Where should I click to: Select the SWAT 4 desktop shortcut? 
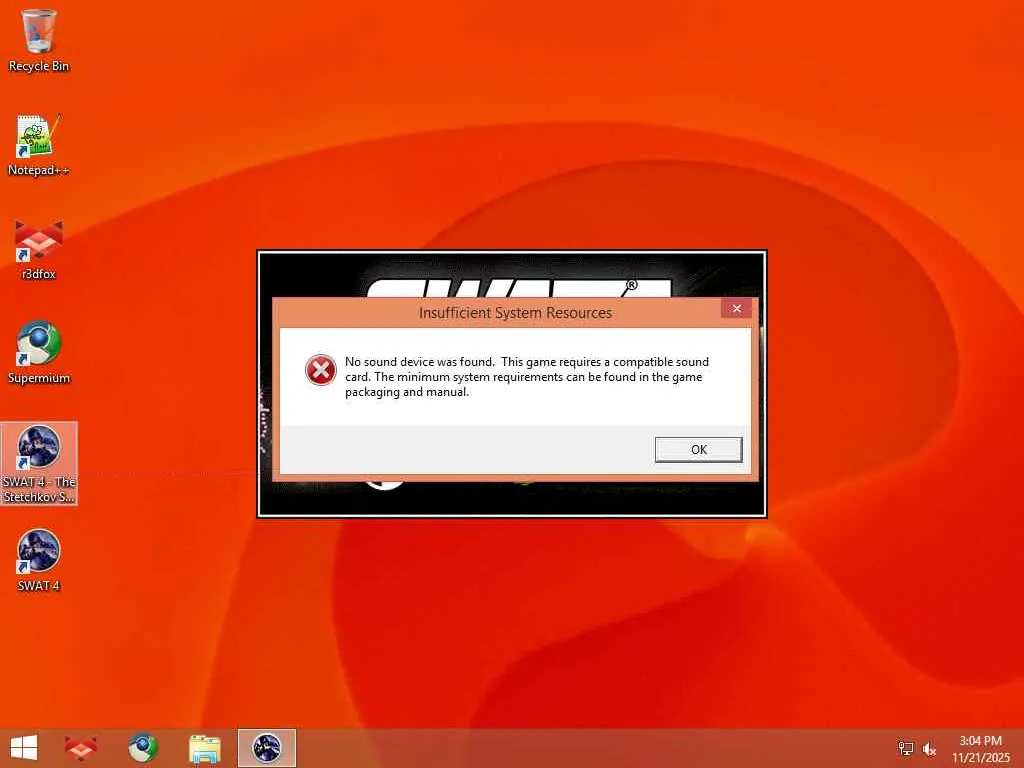(x=39, y=560)
